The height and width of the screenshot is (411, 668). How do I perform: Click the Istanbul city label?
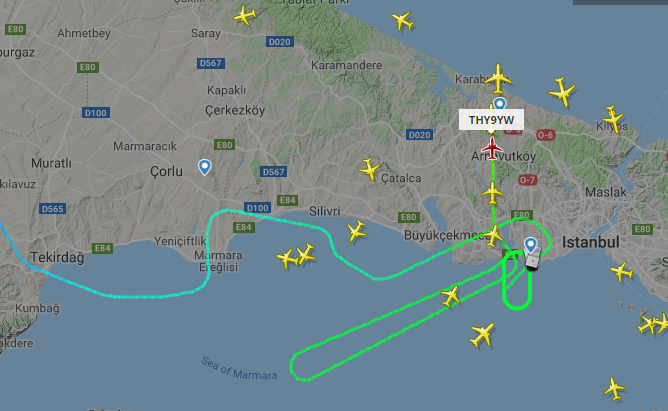[x=590, y=242]
